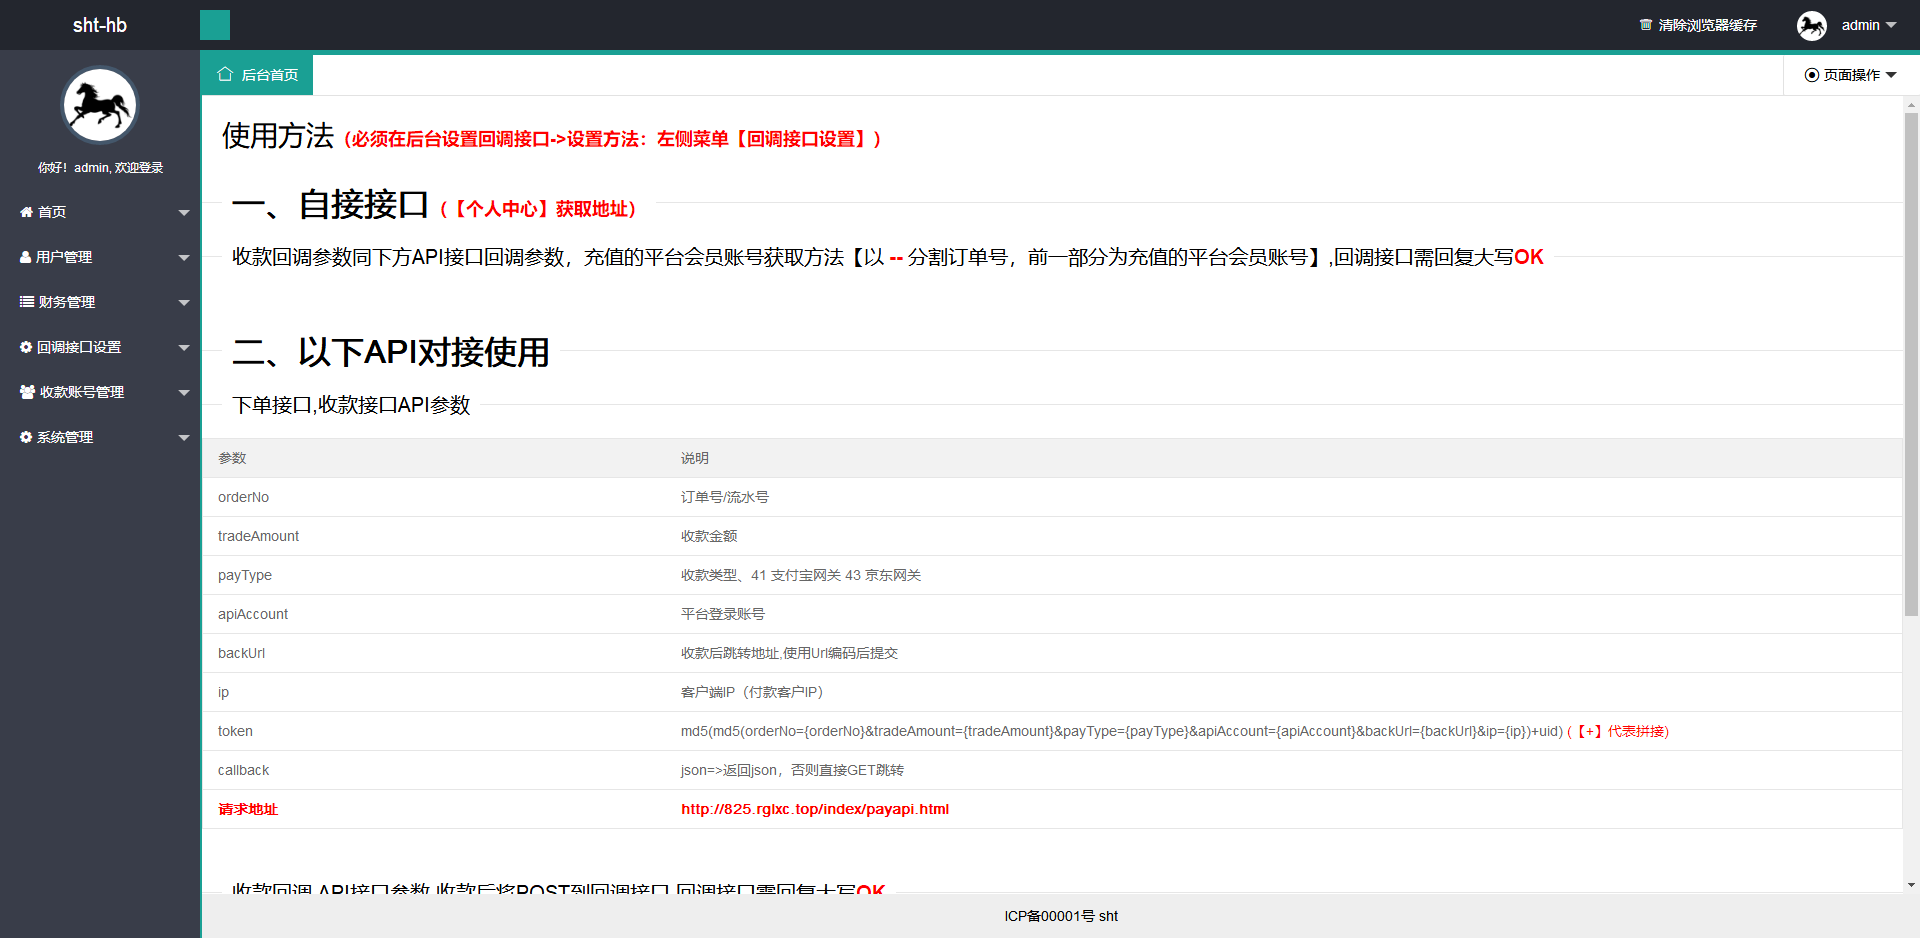Viewport: 1920px width, 938px height.
Task: Click the 用户管理 user icon
Action: click(x=26, y=257)
